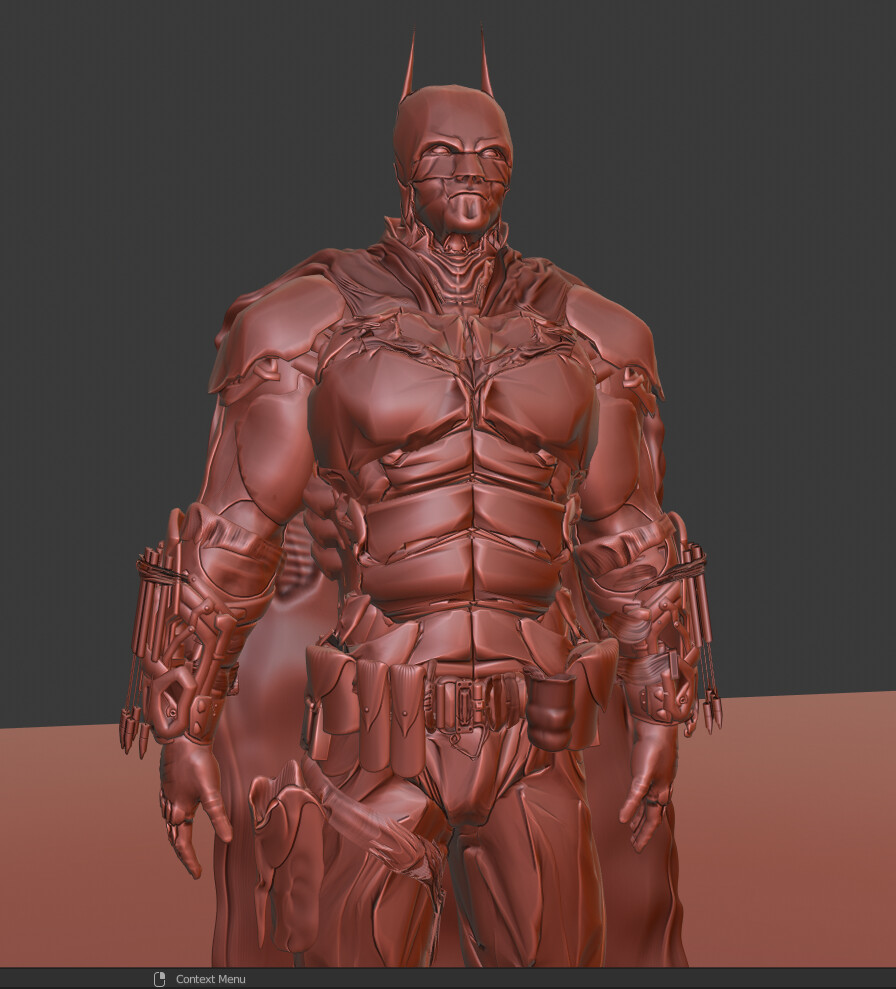Click the right-mouse-button icon in the status bar

click(x=159, y=978)
